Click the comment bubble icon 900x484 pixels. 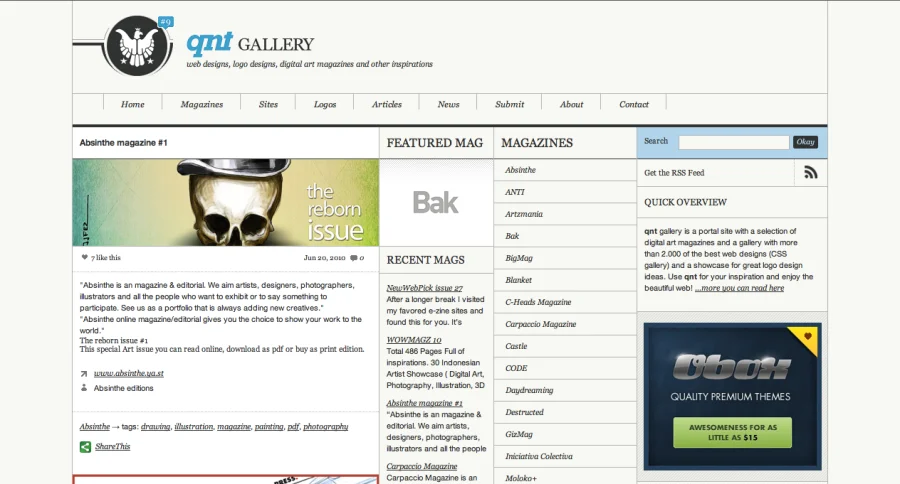354,258
